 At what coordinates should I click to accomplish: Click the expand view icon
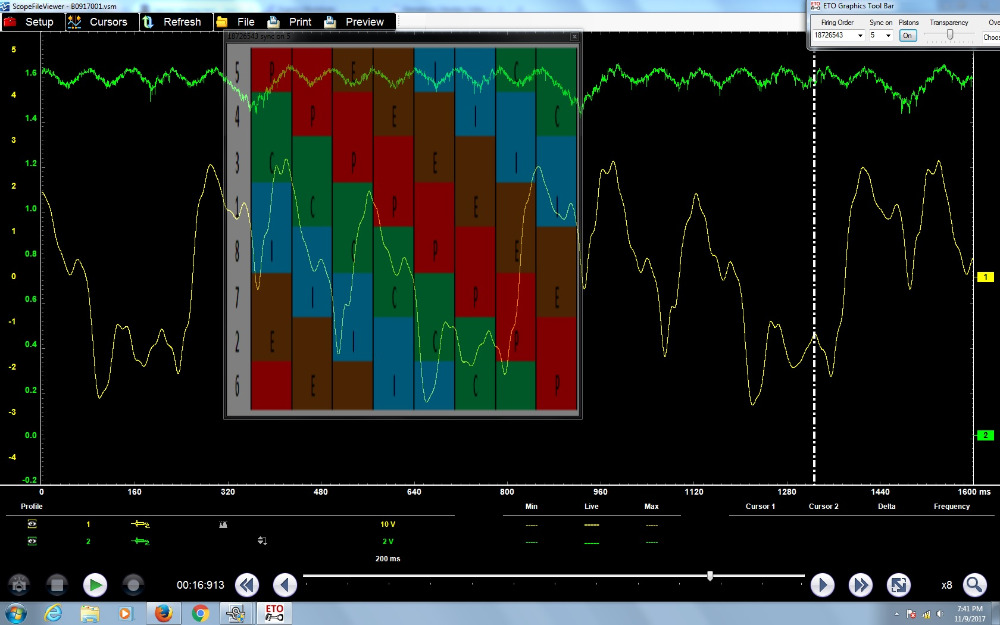click(898, 585)
